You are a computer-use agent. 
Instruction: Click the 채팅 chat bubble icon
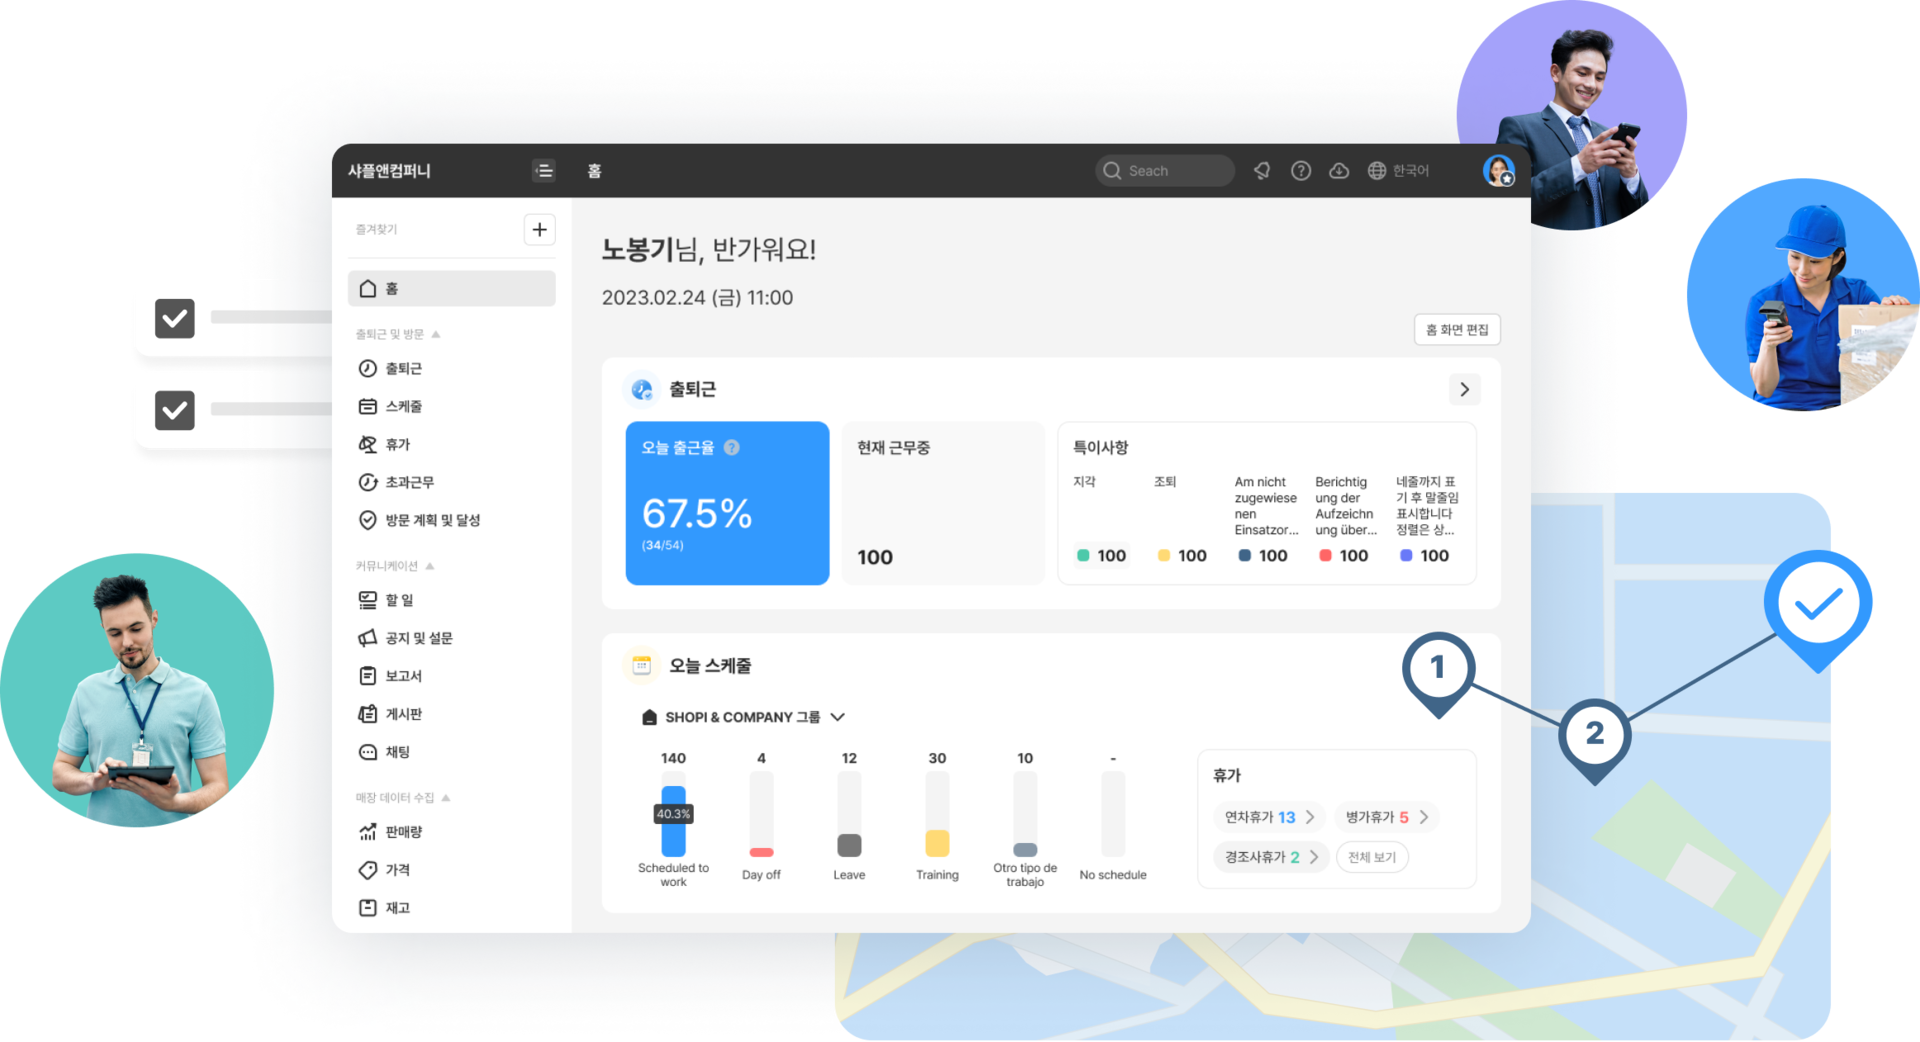click(x=368, y=752)
